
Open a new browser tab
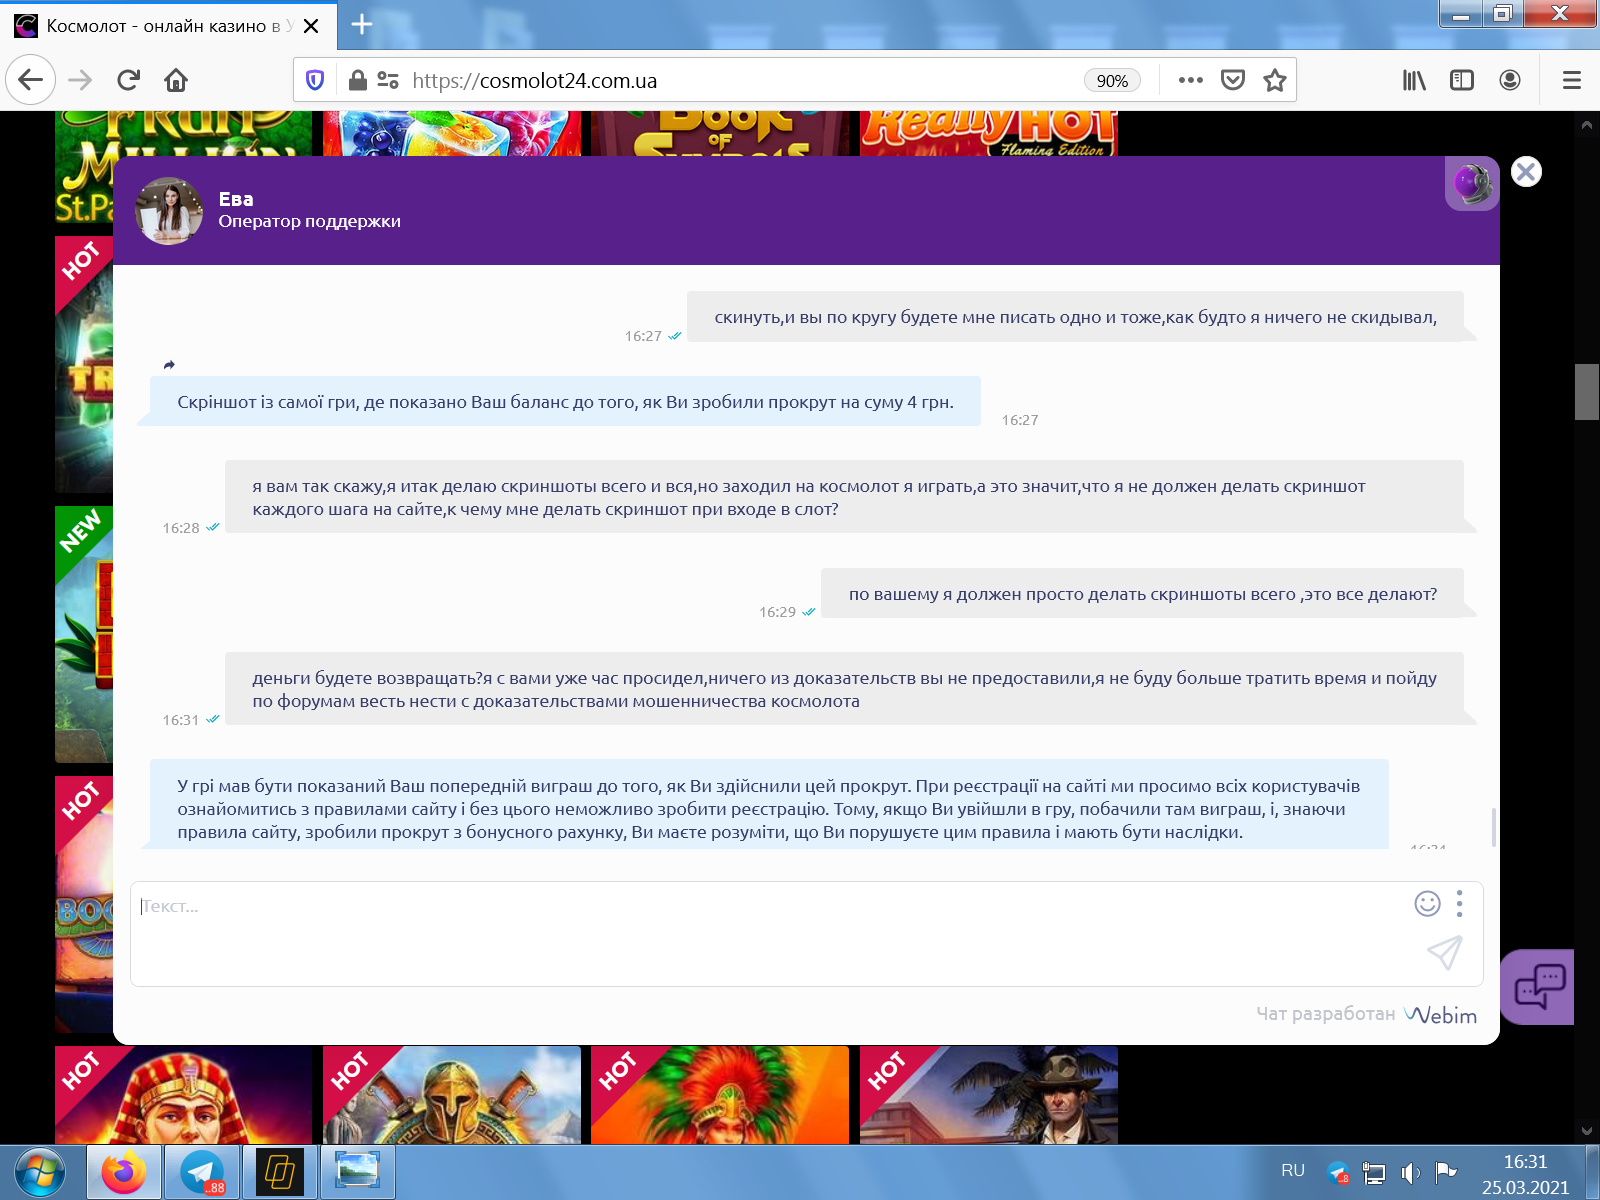pyautogui.click(x=362, y=25)
